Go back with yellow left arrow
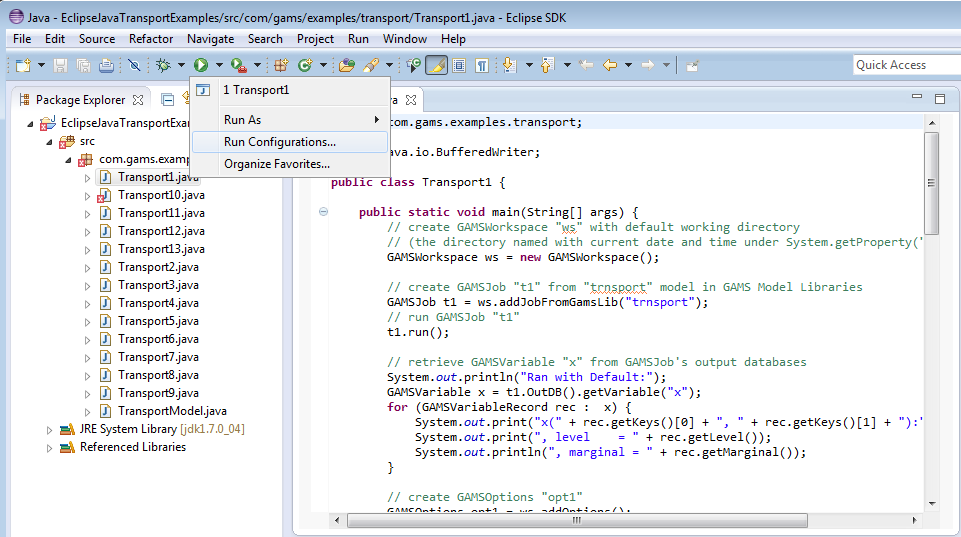961x537 pixels. click(609, 65)
